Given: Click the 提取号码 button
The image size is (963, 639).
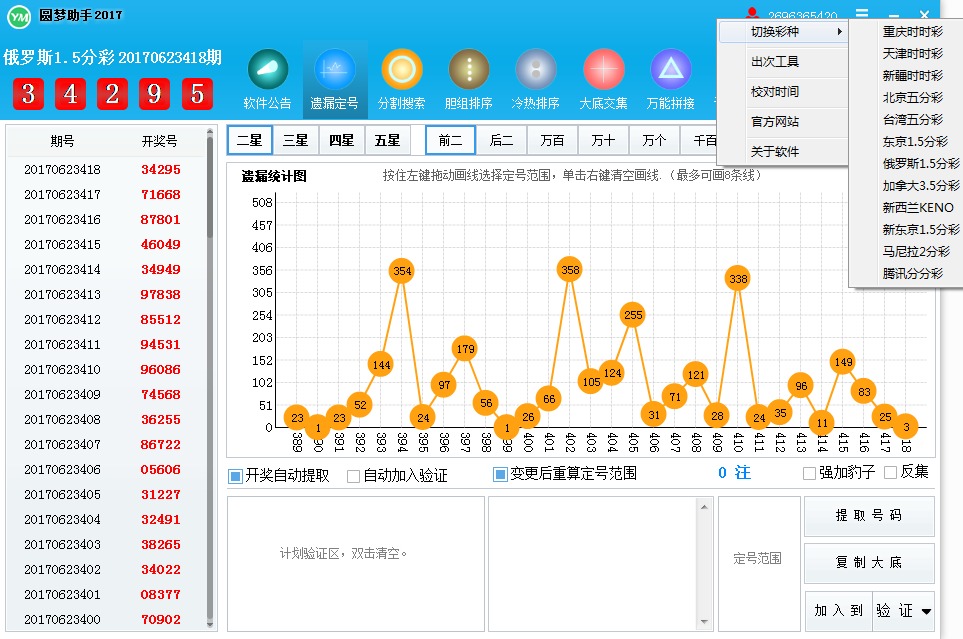Looking at the screenshot, I should tap(868, 517).
